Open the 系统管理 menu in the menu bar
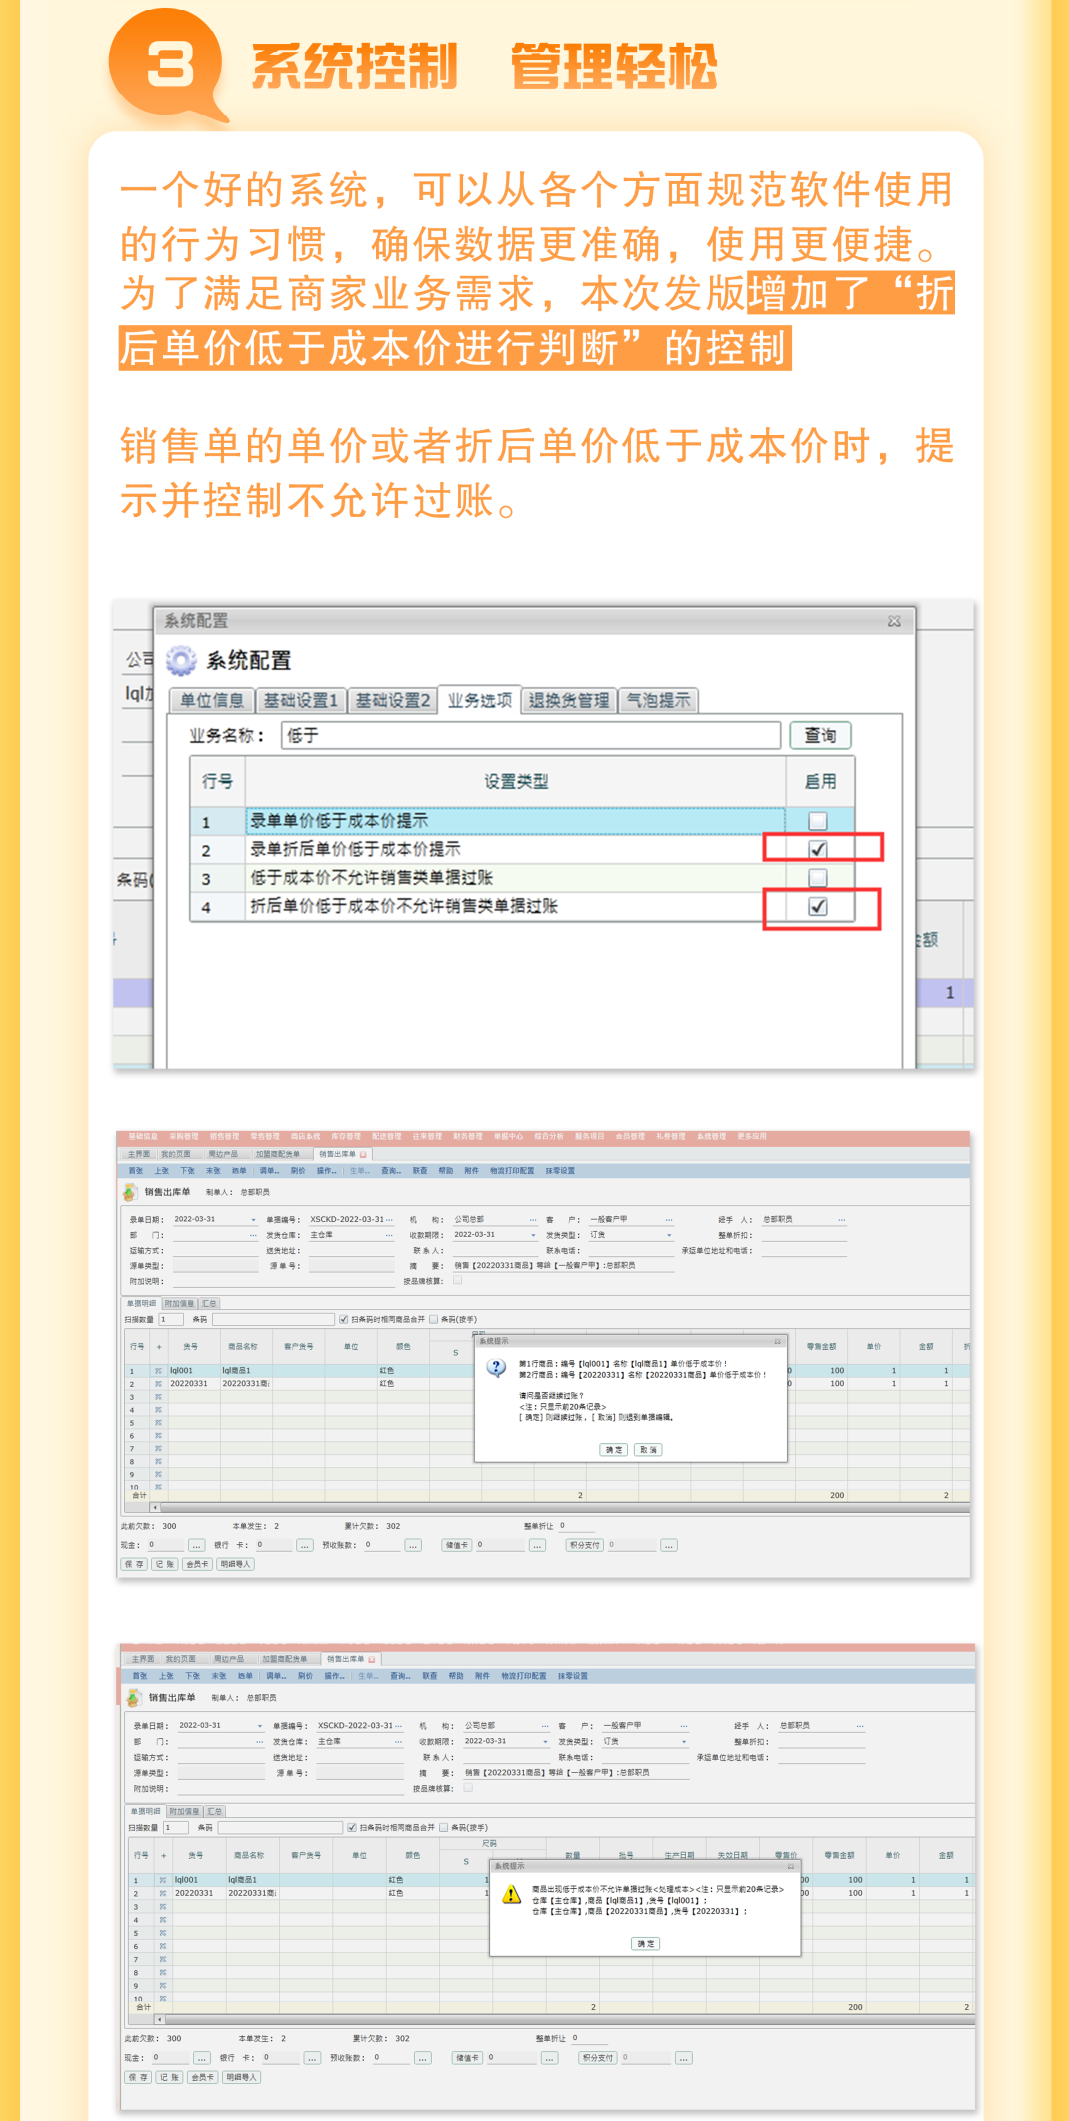Viewport: 1069px width, 2121px height. click(x=711, y=1136)
